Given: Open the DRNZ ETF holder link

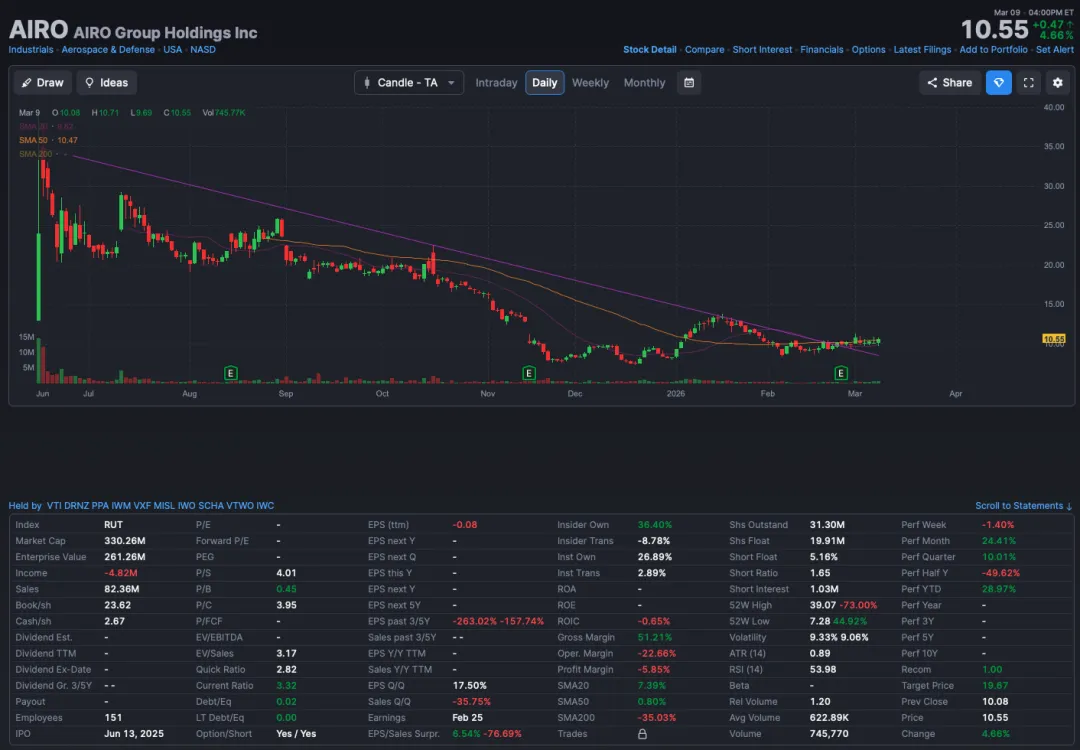Looking at the screenshot, I should [76, 506].
